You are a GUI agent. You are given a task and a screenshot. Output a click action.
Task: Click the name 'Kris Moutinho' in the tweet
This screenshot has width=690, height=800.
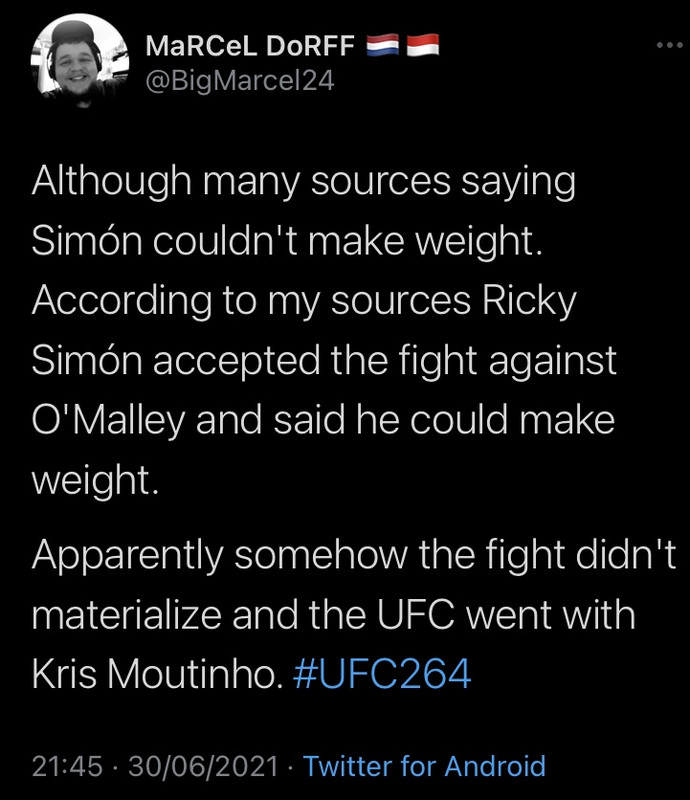pyautogui.click(x=157, y=674)
